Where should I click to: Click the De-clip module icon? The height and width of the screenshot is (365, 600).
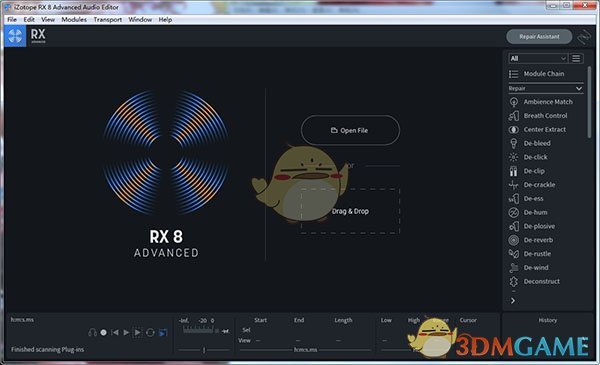[514, 171]
